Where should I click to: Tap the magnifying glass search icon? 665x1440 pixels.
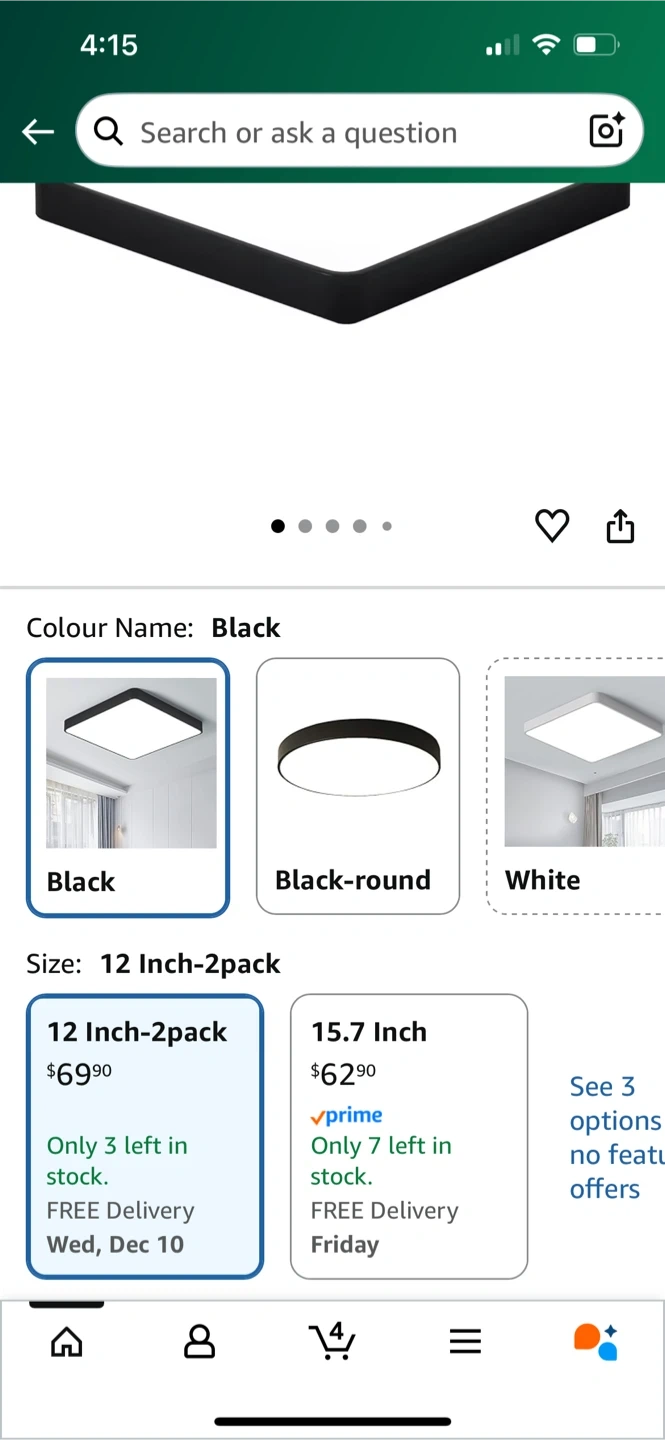tap(108, 131)
